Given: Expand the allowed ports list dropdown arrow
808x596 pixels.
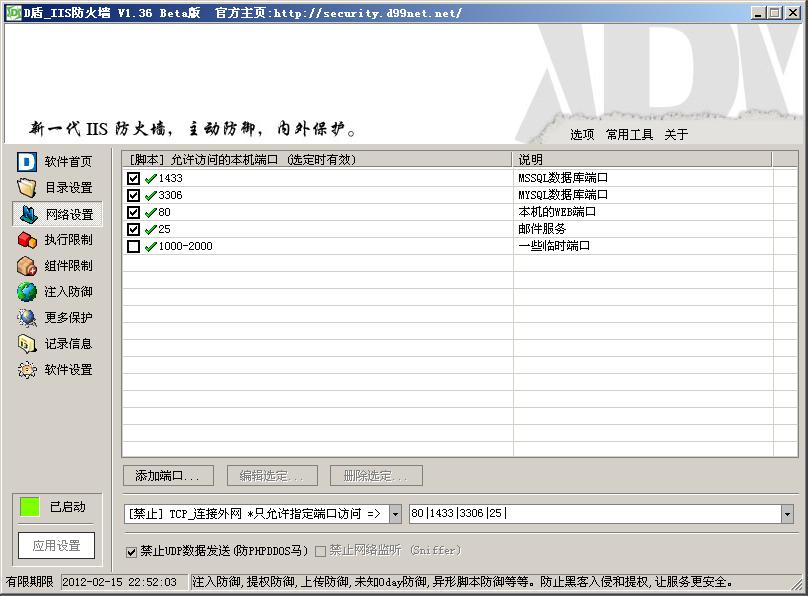Looking at the screenshot, I should point(787,514).
